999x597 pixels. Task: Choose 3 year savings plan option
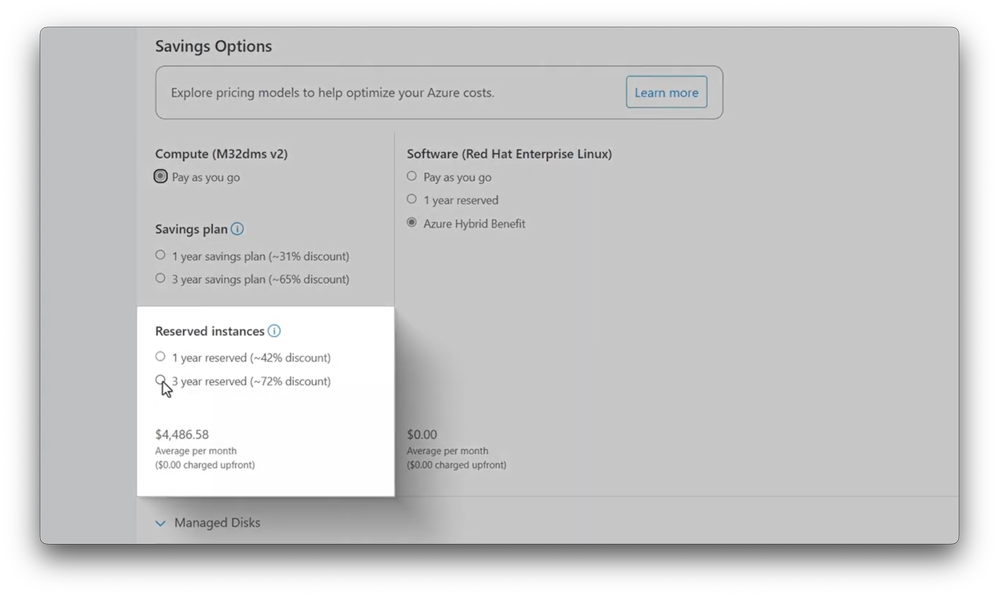click(161, 278)
